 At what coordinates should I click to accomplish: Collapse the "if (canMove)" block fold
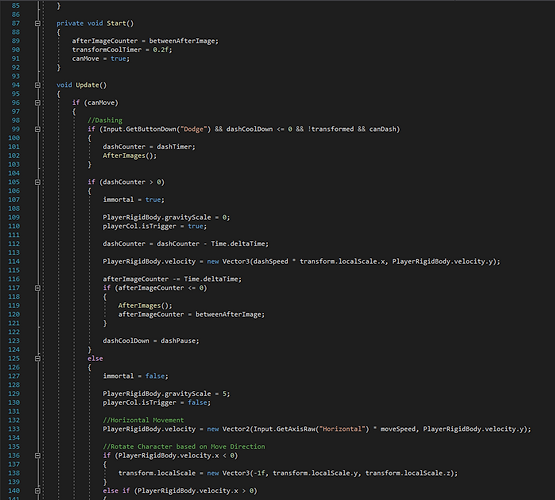38,103
